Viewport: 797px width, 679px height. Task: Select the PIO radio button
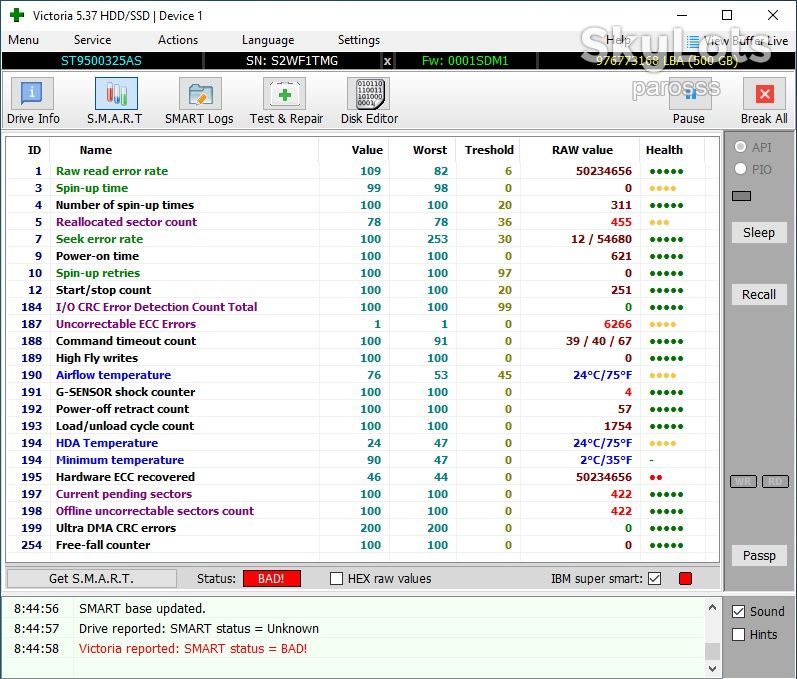[740, 169]
